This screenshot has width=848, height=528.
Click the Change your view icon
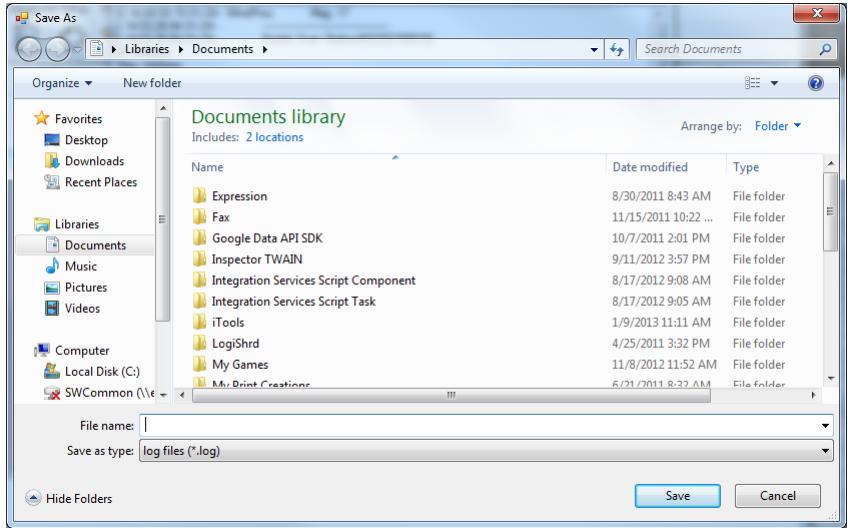(752, 83)
